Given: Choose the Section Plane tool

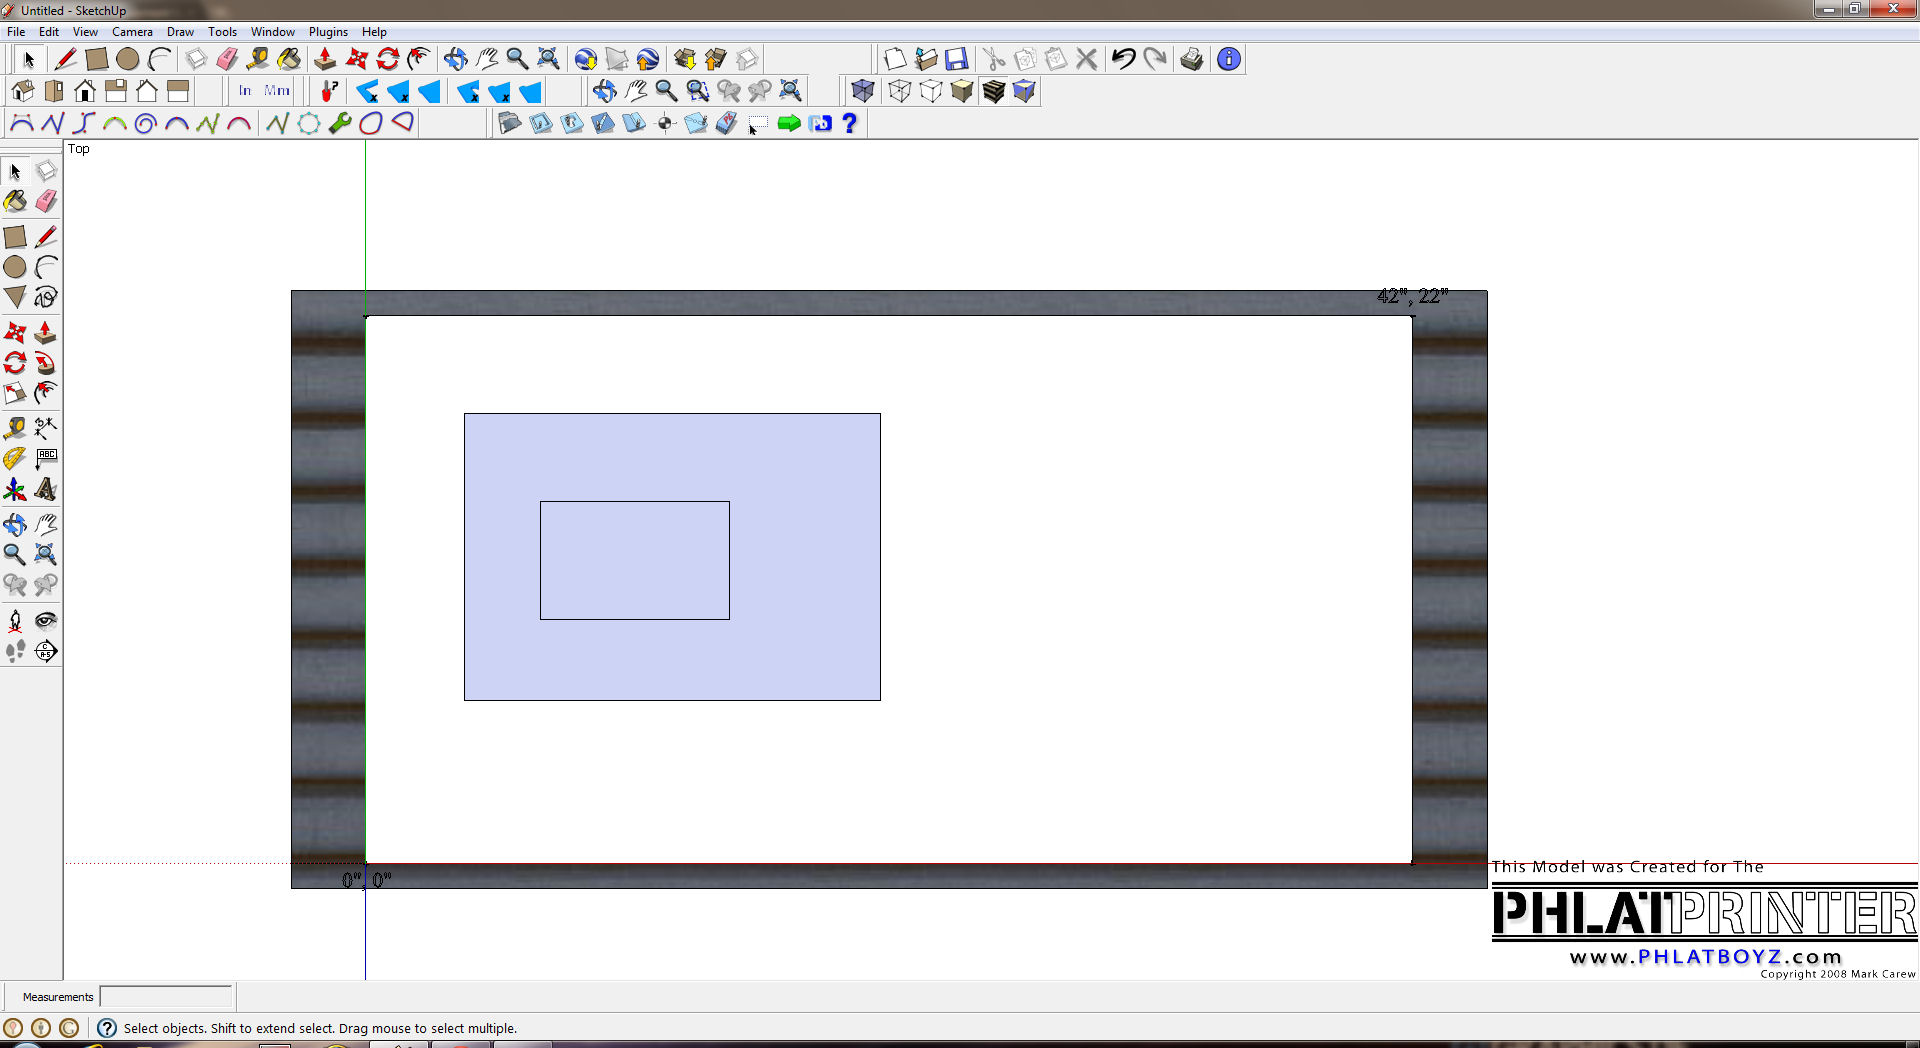Looking at the screenshot, I should [45, 651].
